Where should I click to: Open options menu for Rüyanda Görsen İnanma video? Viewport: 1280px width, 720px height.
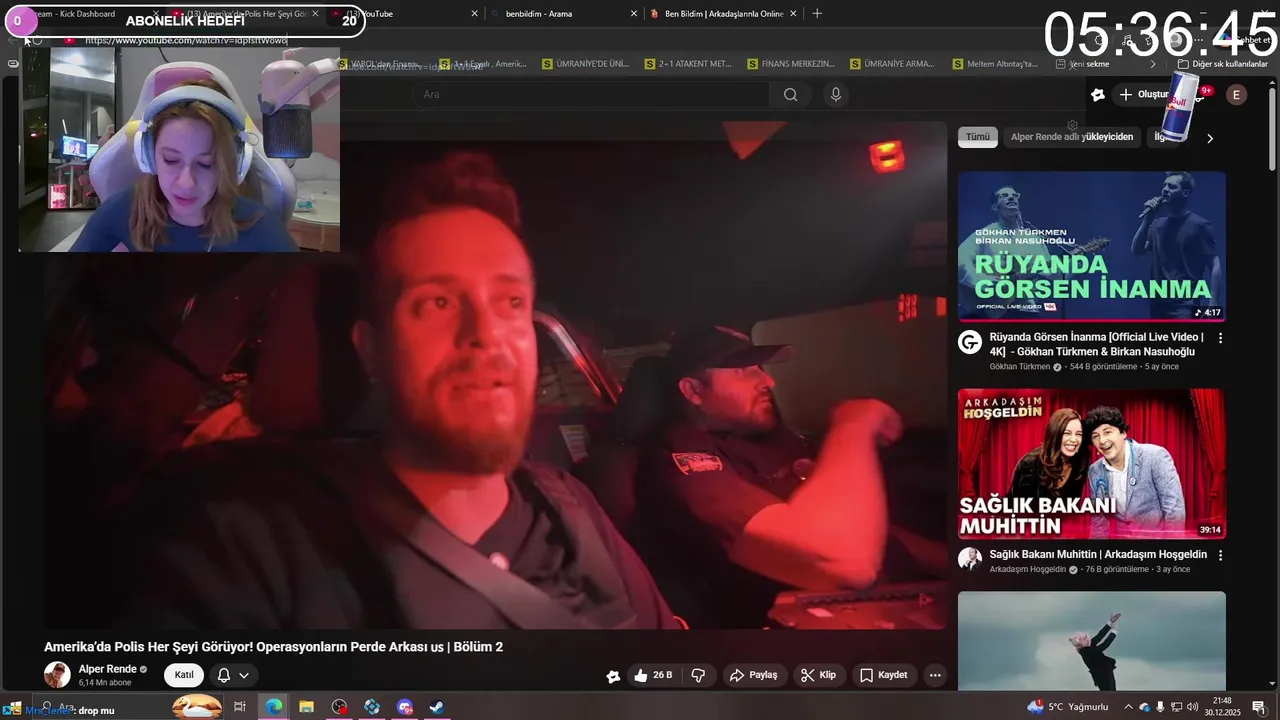tap(1220, 338)
